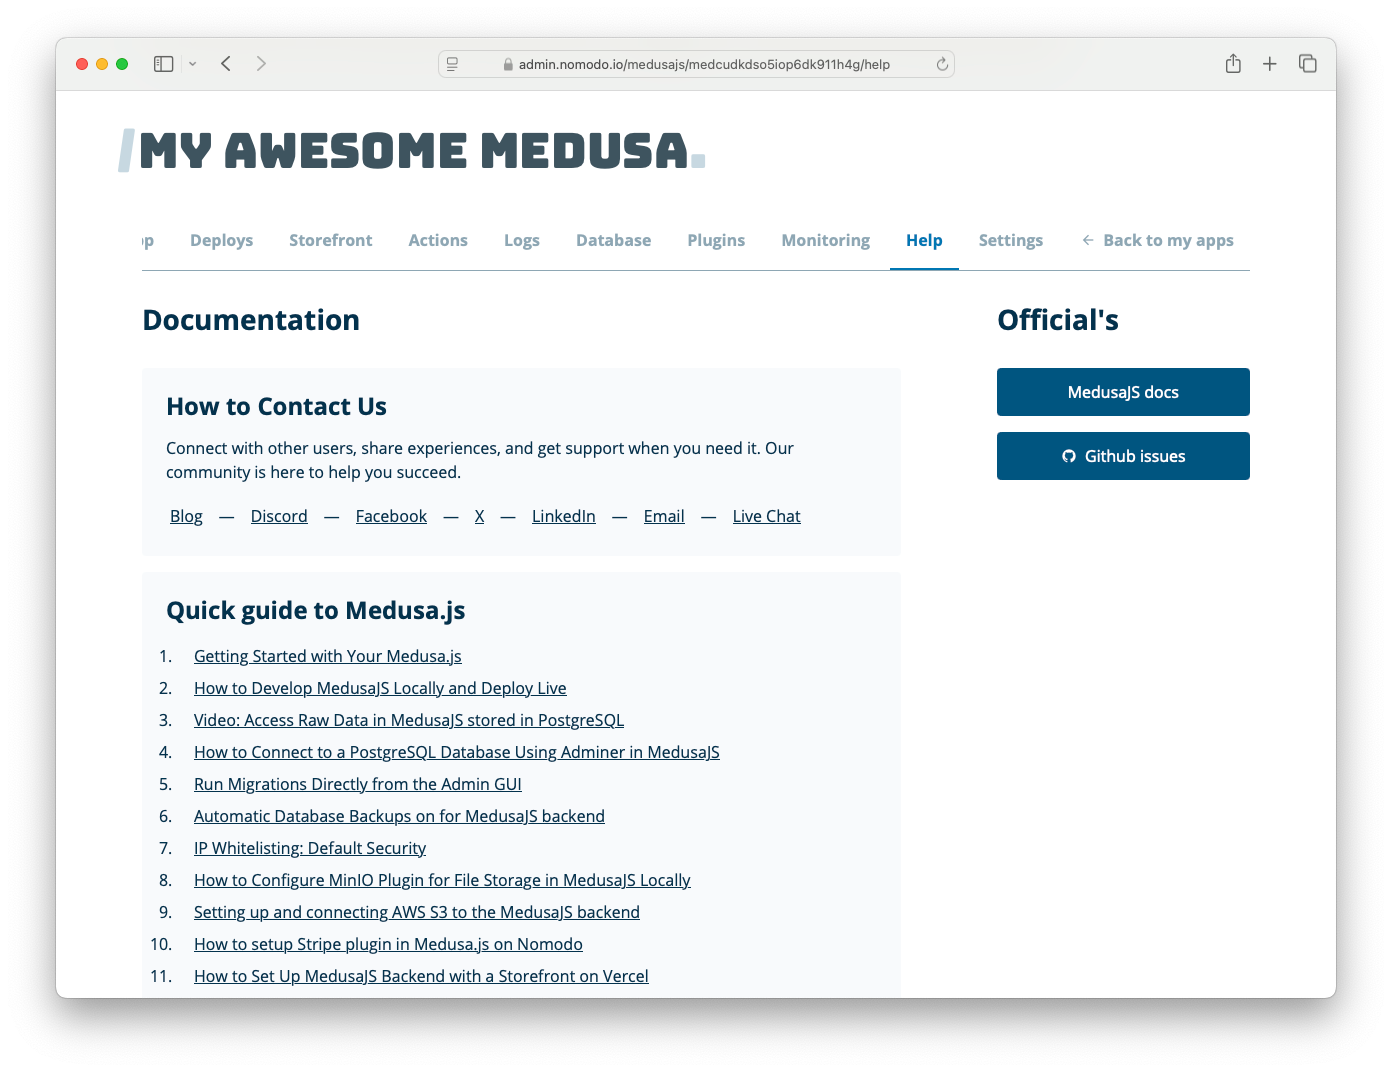1392x1072 pixels.
Task: Click the My Awesome Medusa title
Action: pos(412,151)
